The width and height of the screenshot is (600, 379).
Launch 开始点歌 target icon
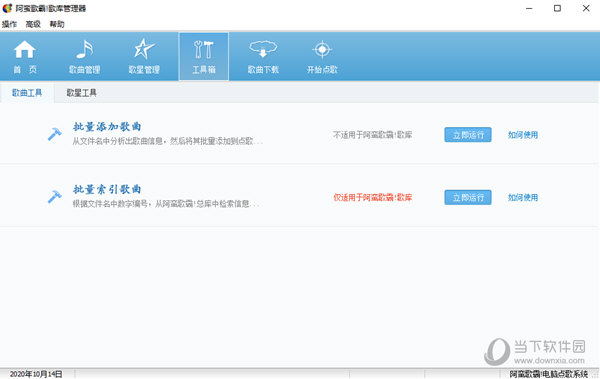(x=322, y=49)
